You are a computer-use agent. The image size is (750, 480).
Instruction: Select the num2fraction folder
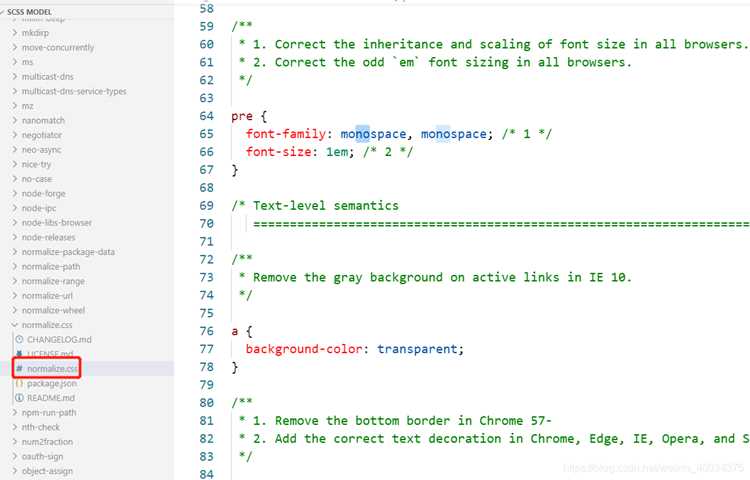click(x=47, y=442)
